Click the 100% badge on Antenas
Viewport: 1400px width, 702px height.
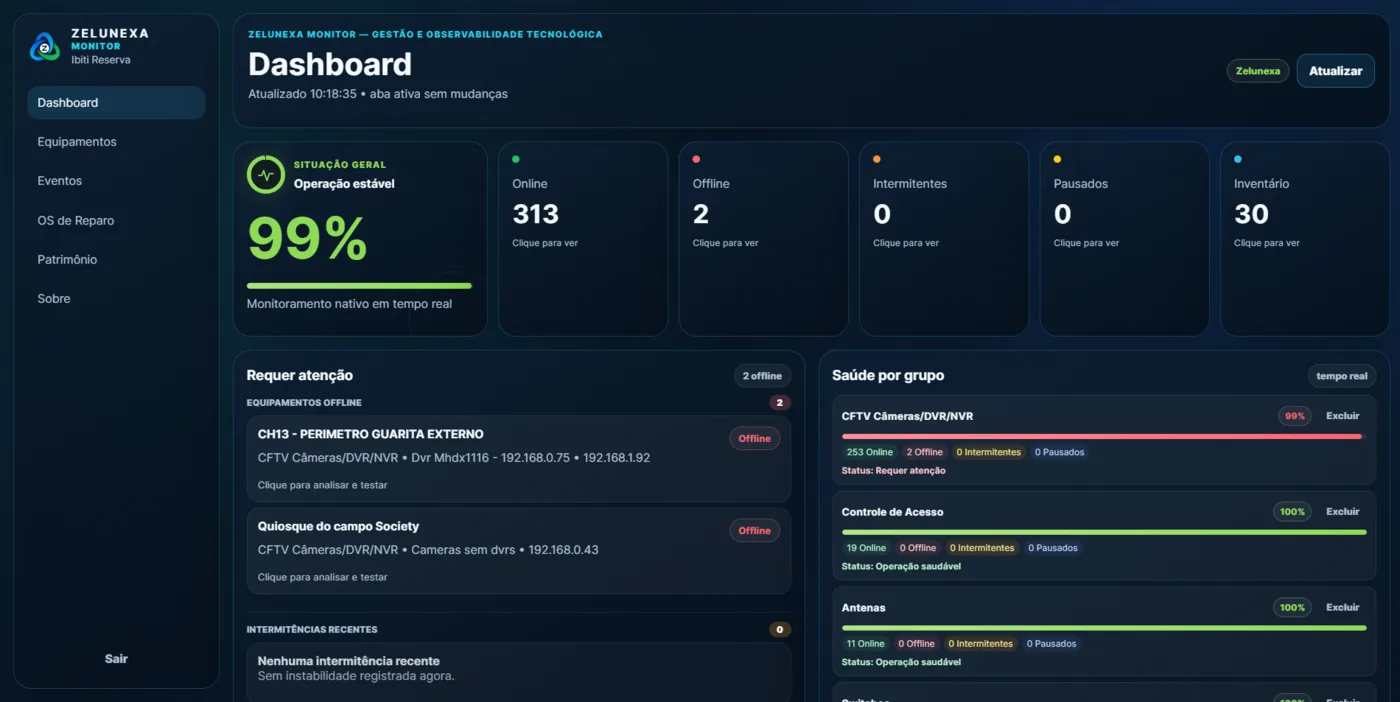(1292, 608)
